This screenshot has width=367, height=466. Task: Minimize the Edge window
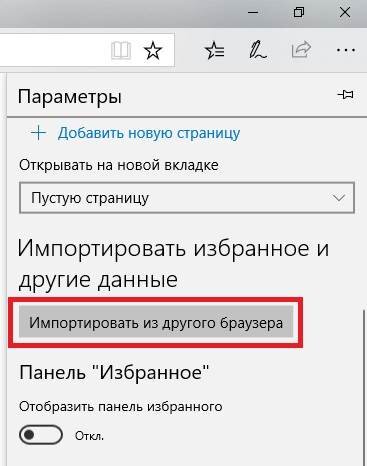click(253, 13)
